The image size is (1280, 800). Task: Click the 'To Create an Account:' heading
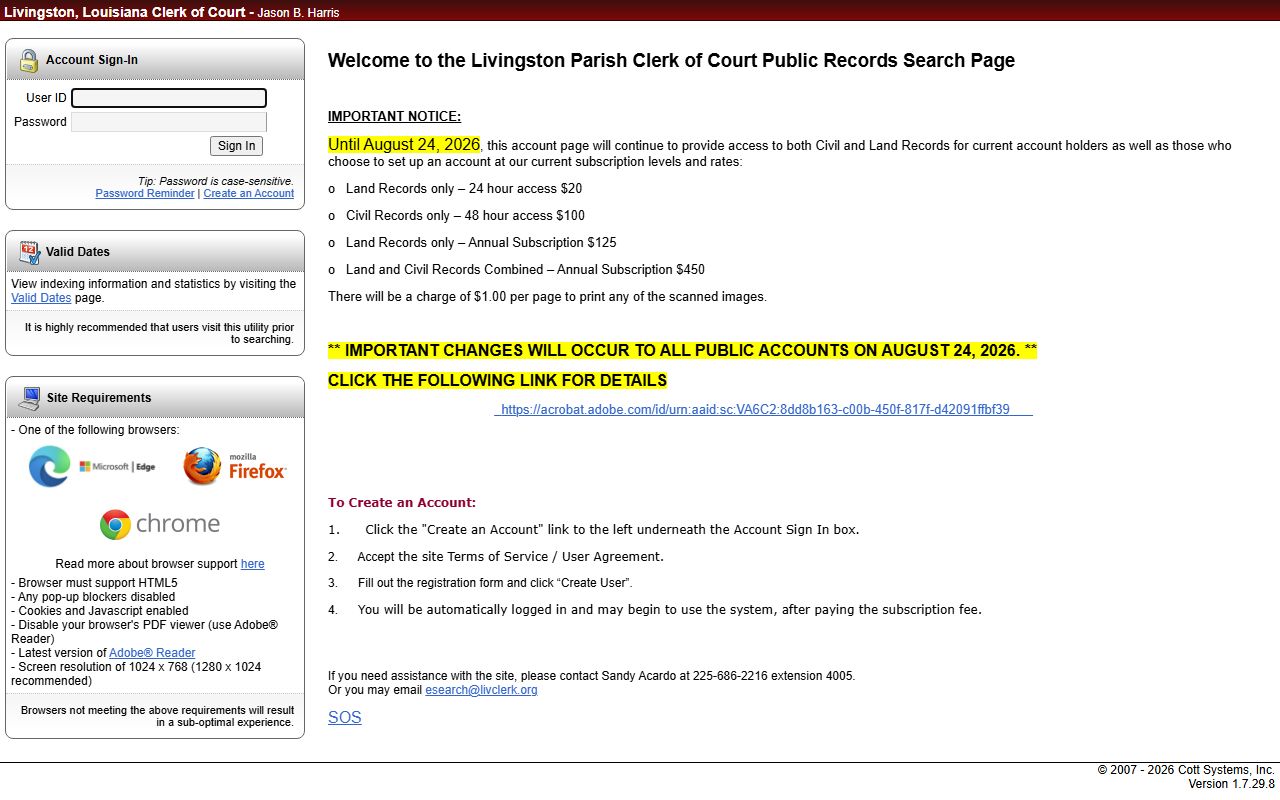click(x=402, y=503)
